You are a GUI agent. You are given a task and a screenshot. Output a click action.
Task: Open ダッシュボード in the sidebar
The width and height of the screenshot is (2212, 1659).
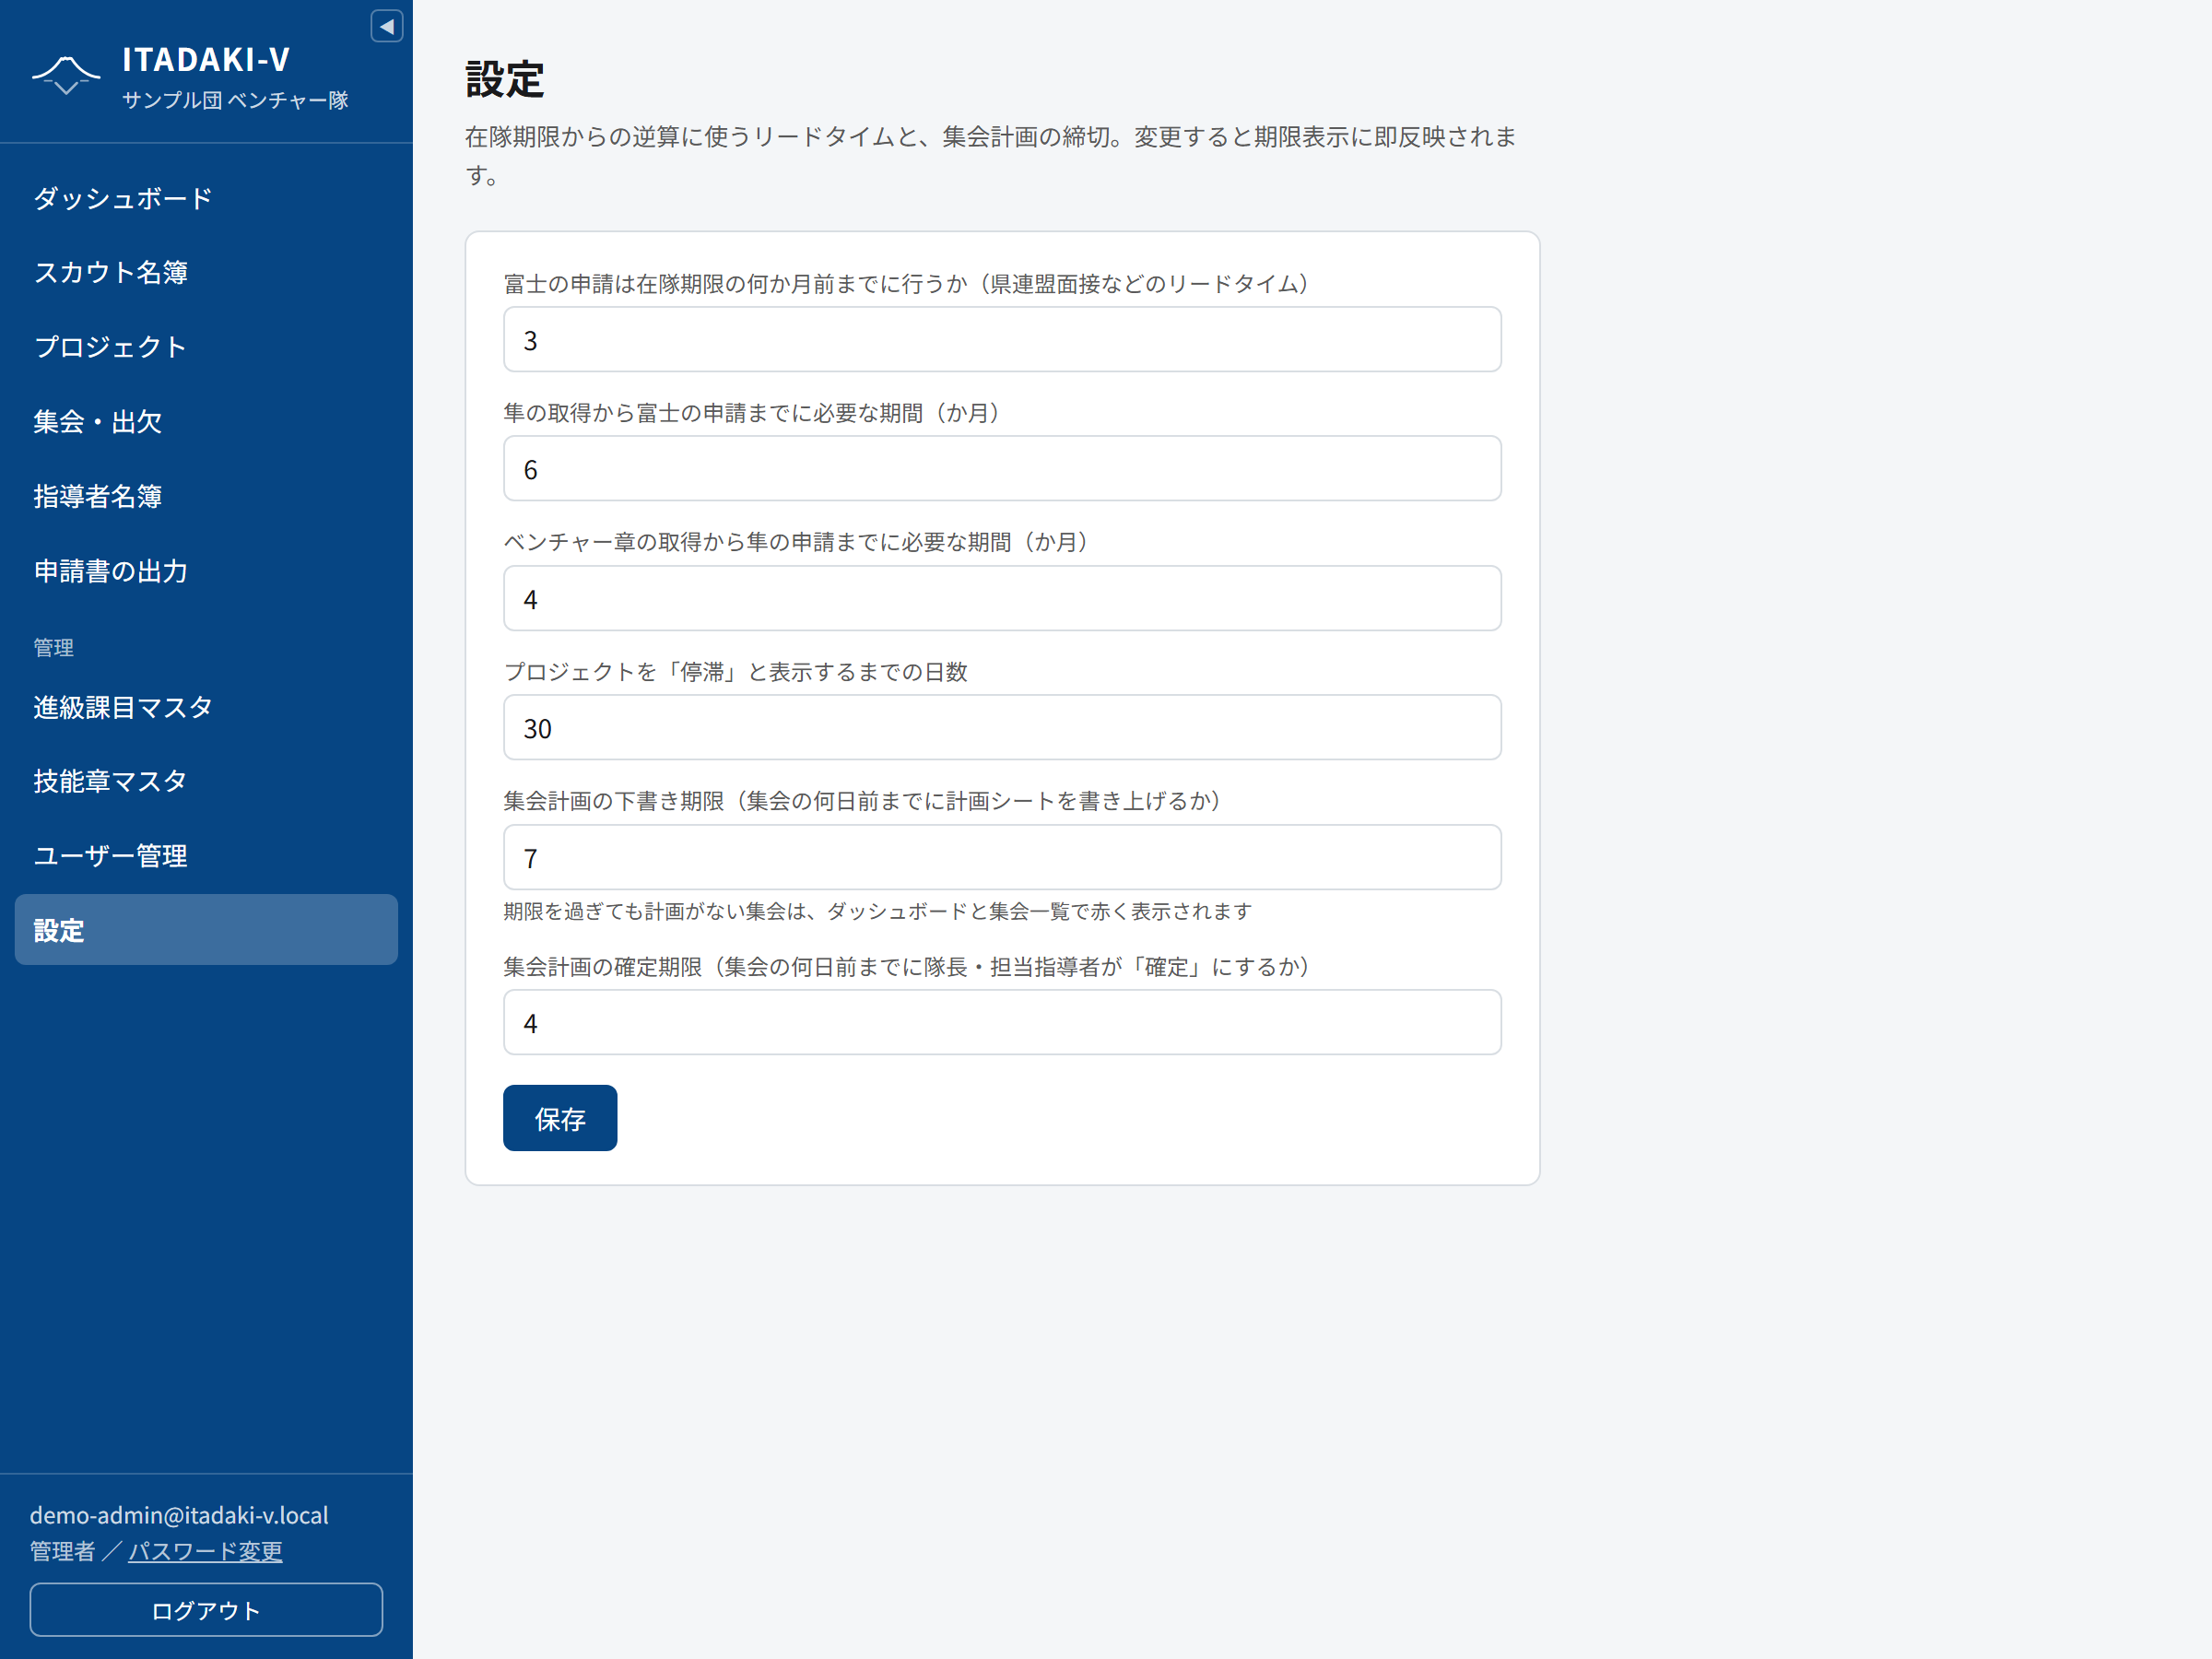click(x=206, y=198)
